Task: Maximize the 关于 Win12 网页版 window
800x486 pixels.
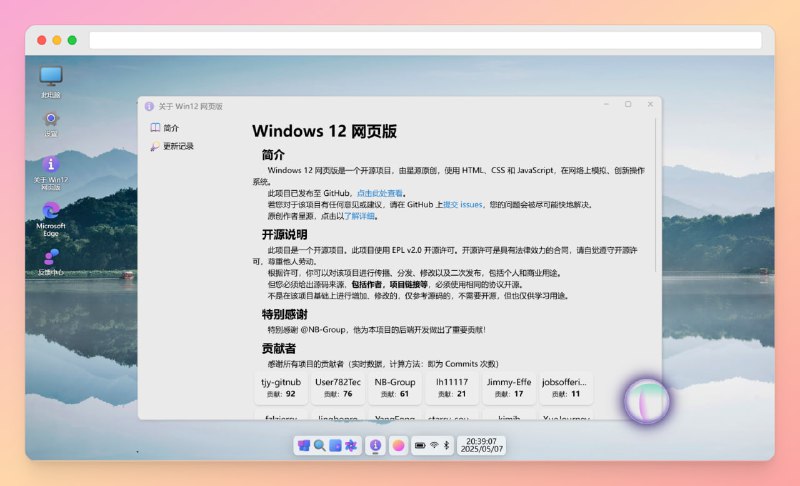Action: [x=628, y=104]
